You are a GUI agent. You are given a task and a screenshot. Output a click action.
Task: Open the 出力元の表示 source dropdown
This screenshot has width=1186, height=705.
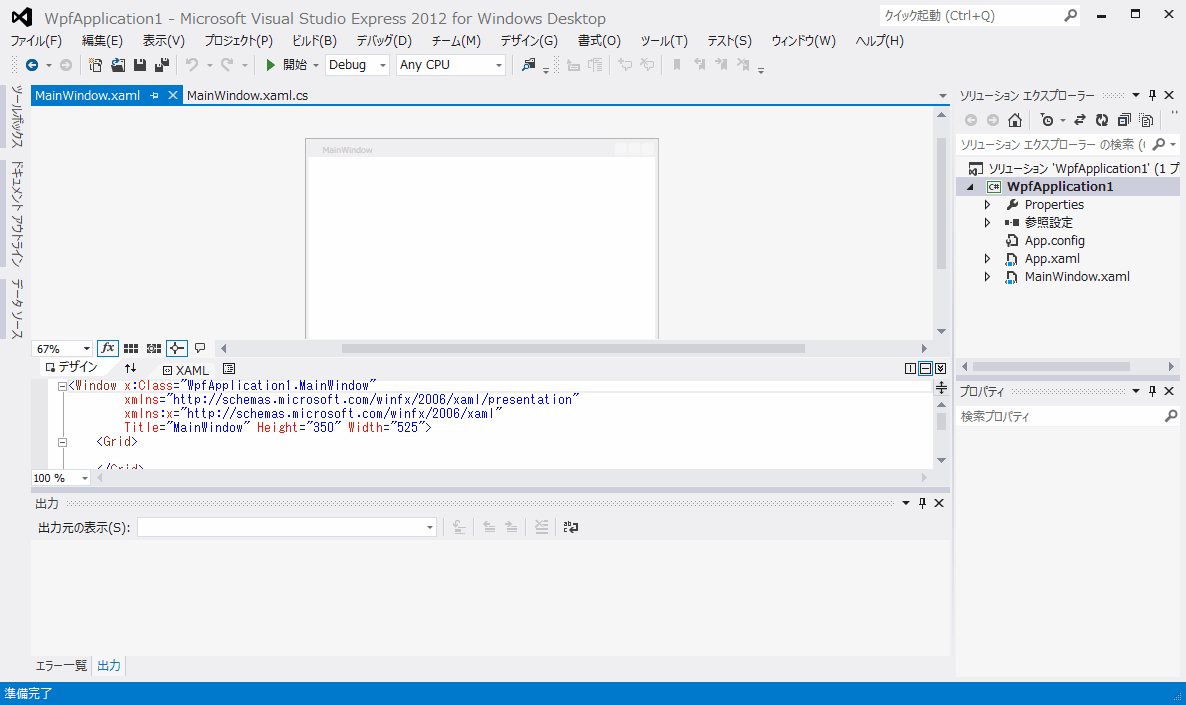pyautogui.click(x=287, y=527)
